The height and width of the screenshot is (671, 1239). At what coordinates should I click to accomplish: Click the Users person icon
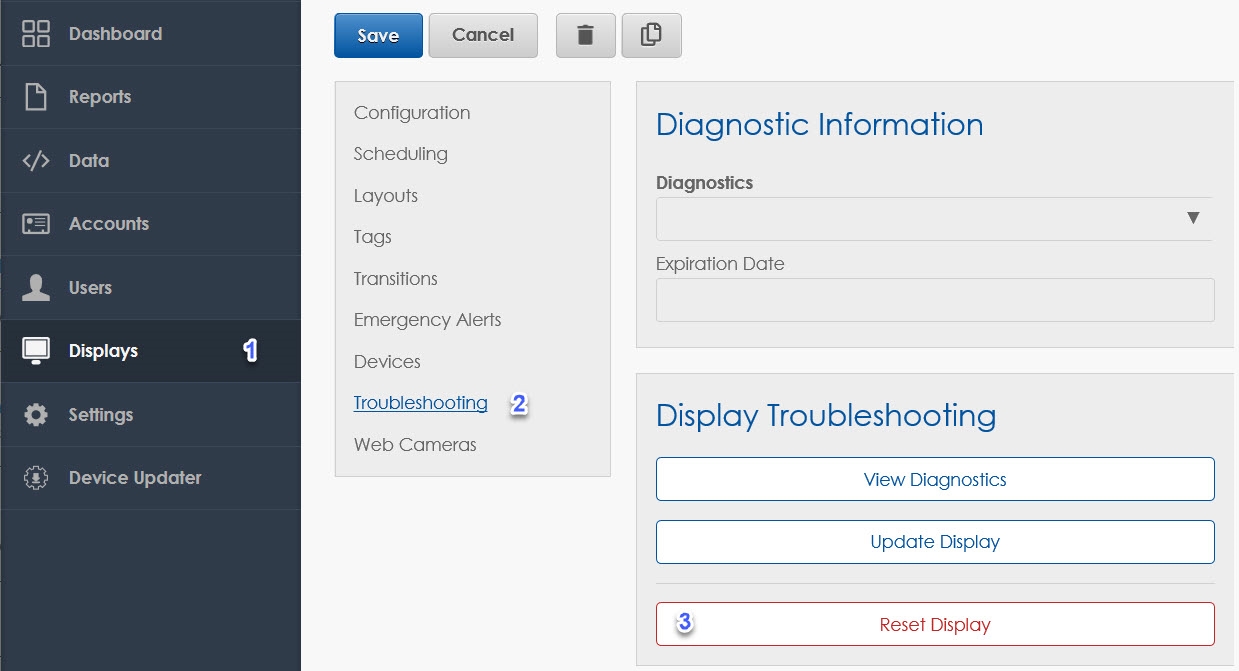coord(36,288)
